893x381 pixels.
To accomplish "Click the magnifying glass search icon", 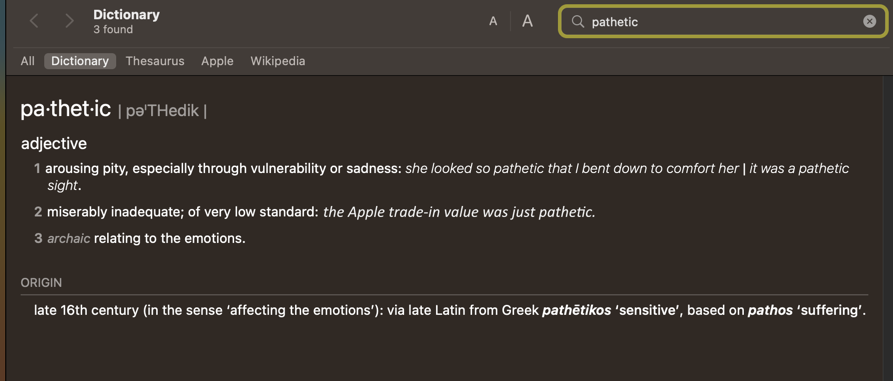I will pyautogui.click(x=577, y=22).
